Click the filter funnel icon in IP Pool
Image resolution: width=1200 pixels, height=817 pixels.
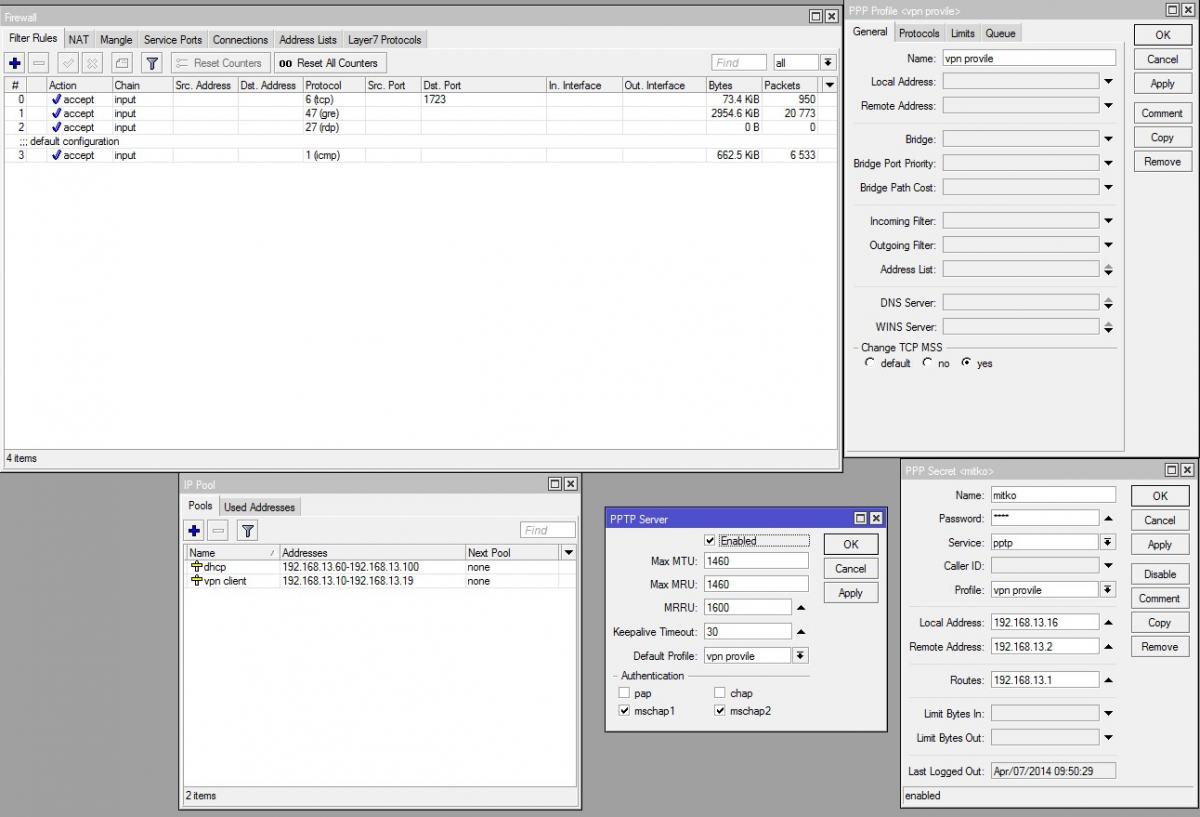click(x=247, y=530)
